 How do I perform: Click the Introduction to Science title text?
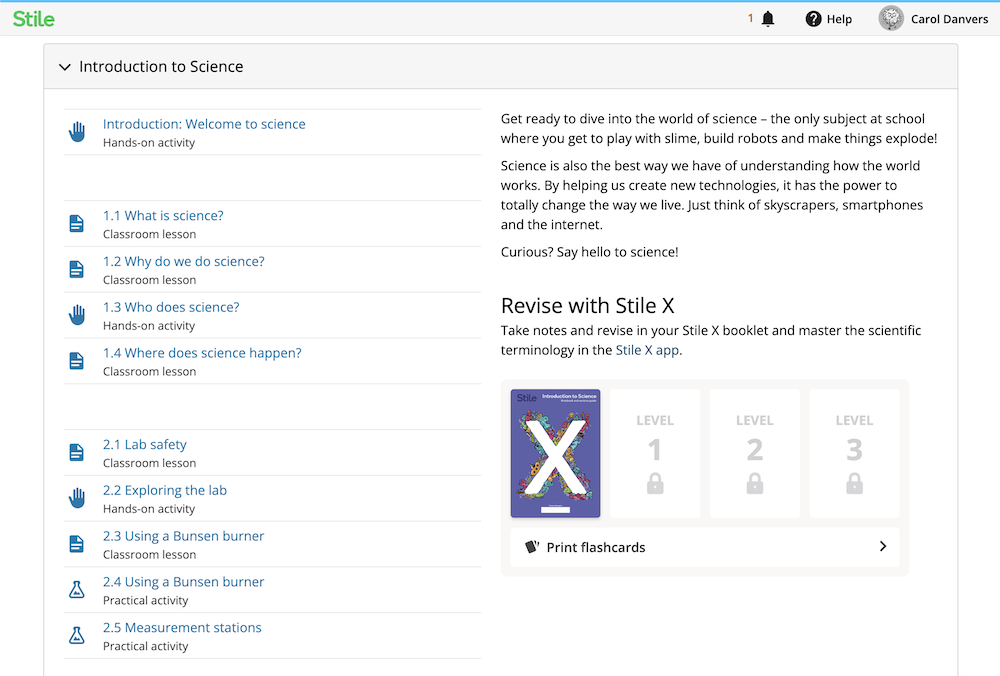(x=161, y=67)
